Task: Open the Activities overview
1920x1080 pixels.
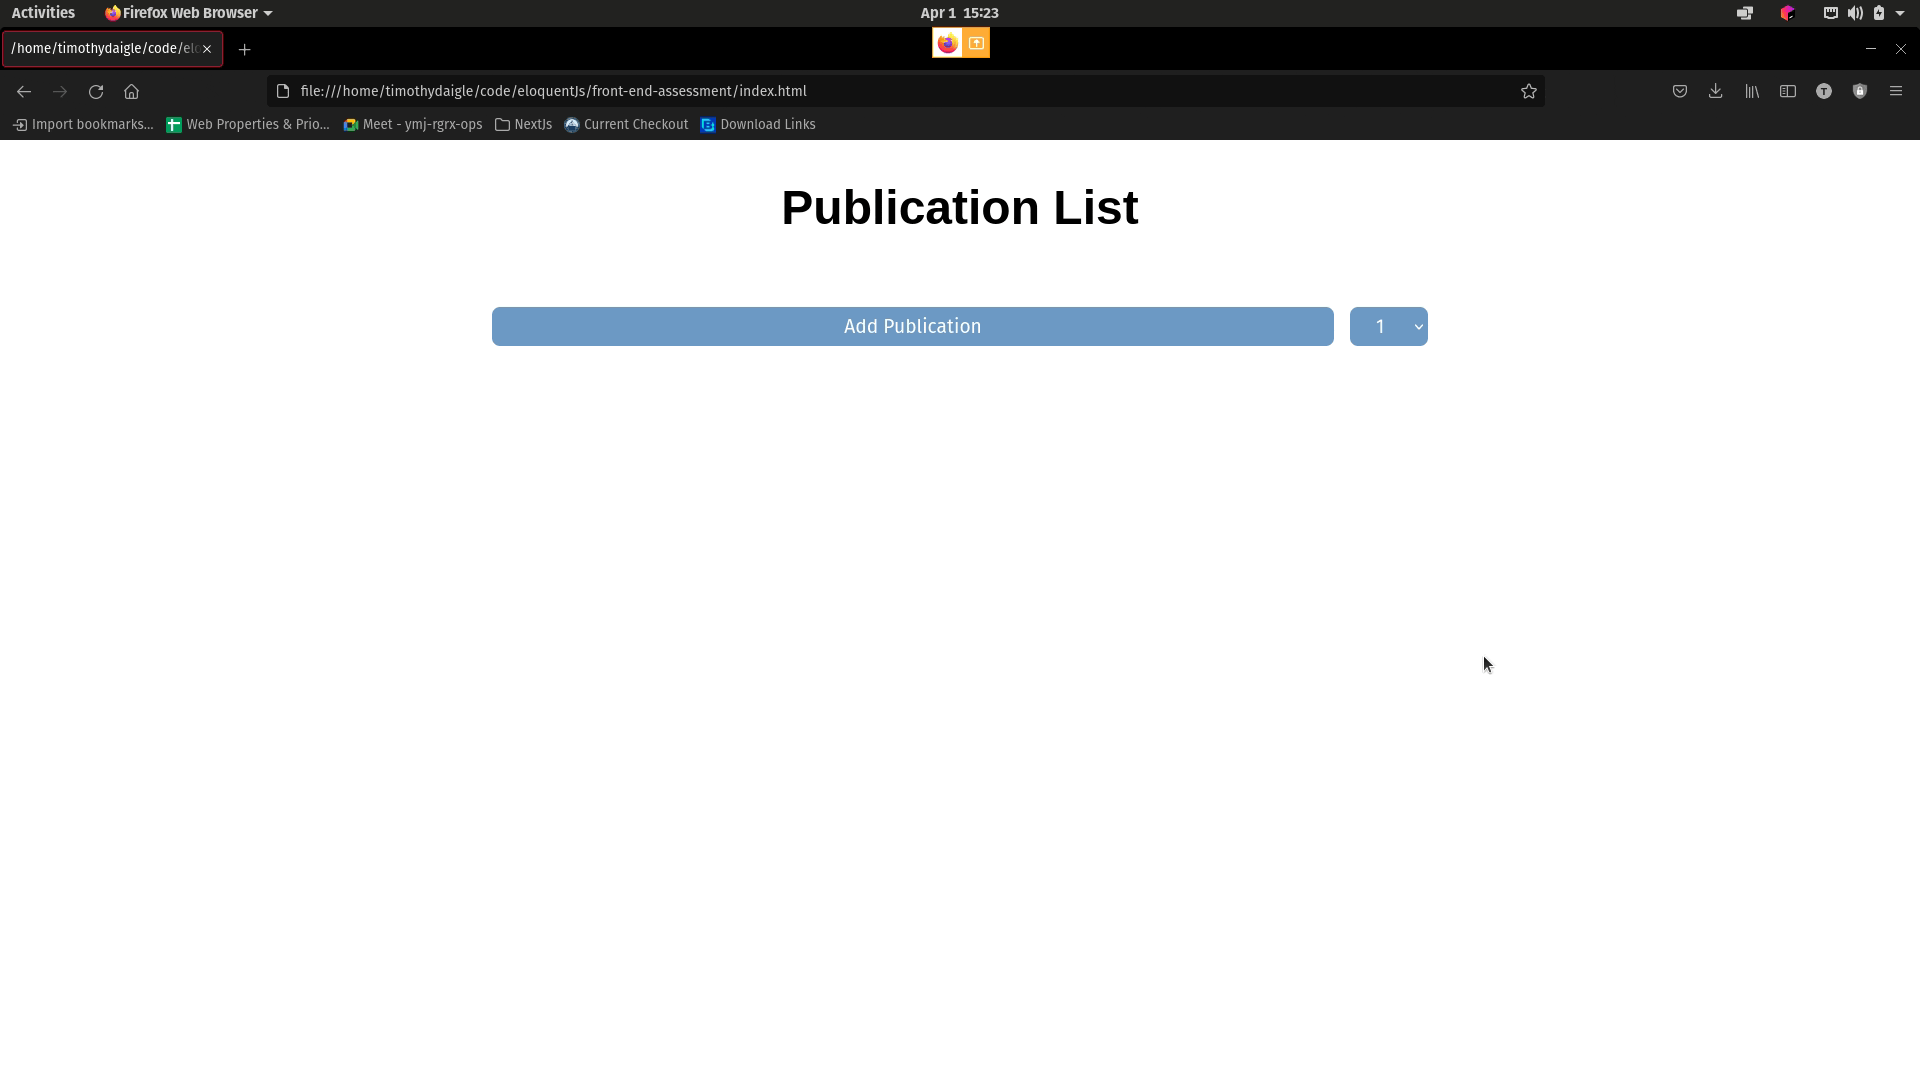Action: tap(43, 13)
